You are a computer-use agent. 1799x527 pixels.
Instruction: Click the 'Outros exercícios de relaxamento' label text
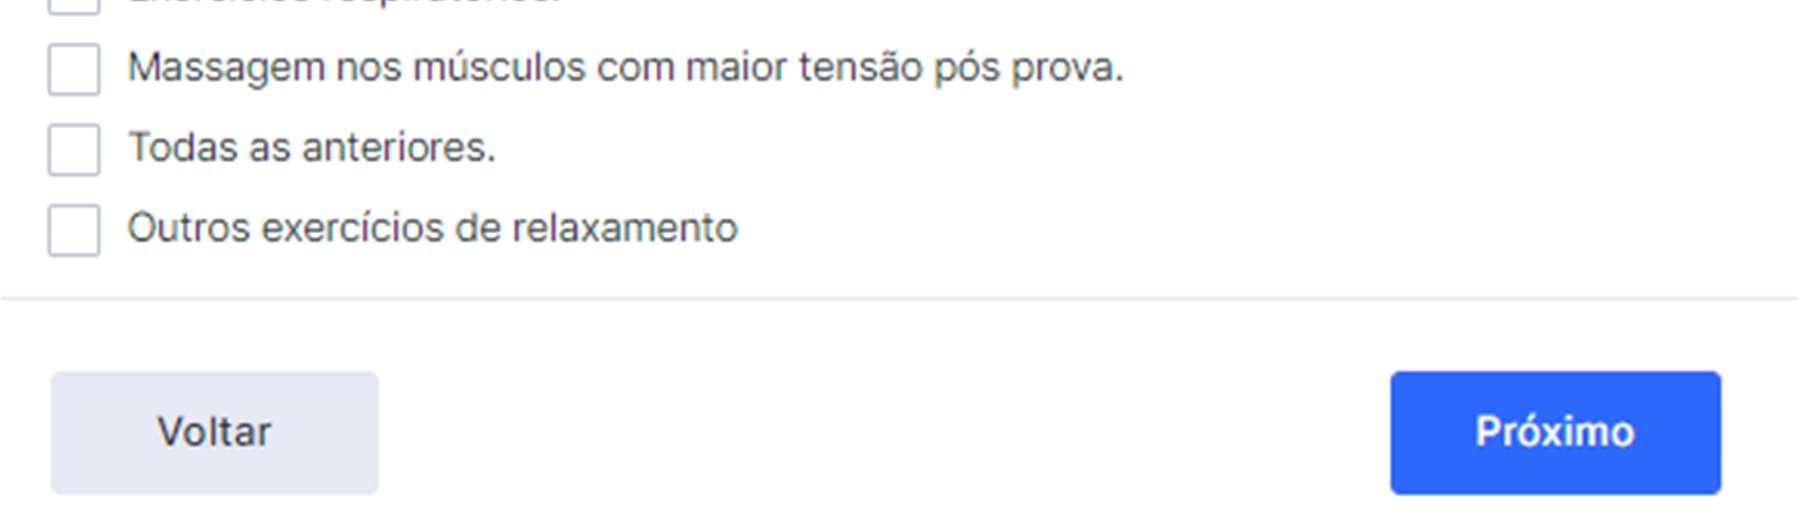[433, 228]
